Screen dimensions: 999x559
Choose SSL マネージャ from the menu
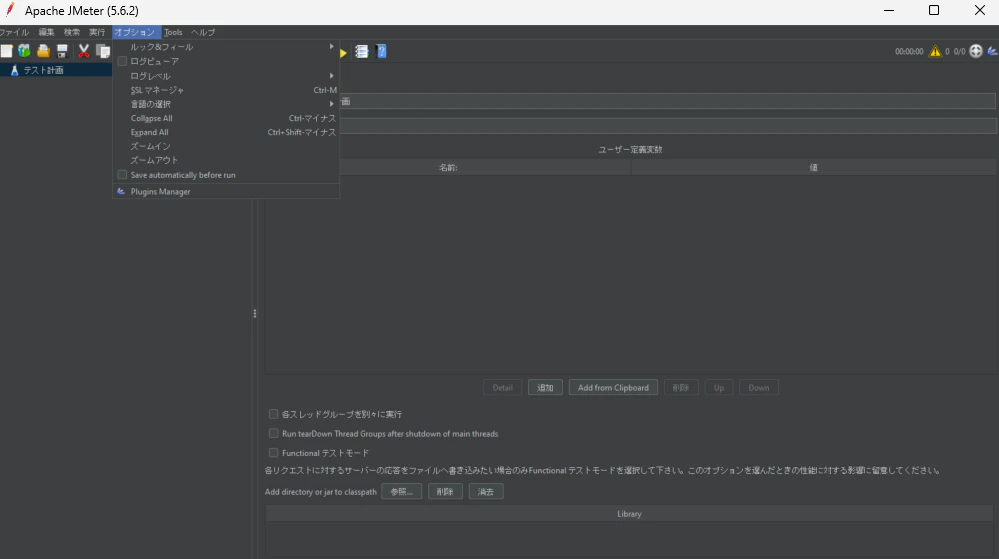point(226,90)
